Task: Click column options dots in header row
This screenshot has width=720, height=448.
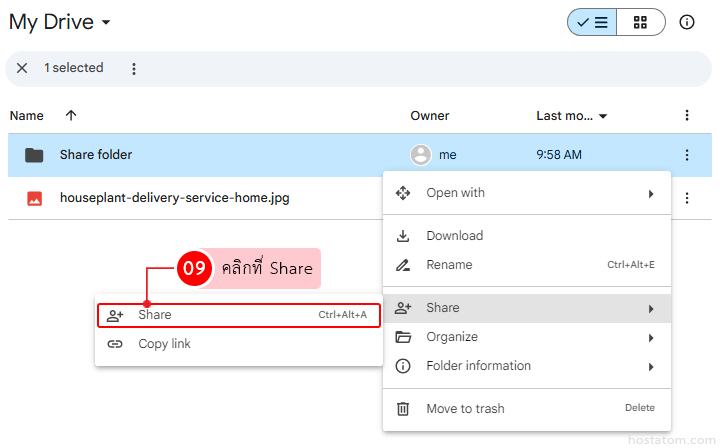Action: tap(687, 116)
